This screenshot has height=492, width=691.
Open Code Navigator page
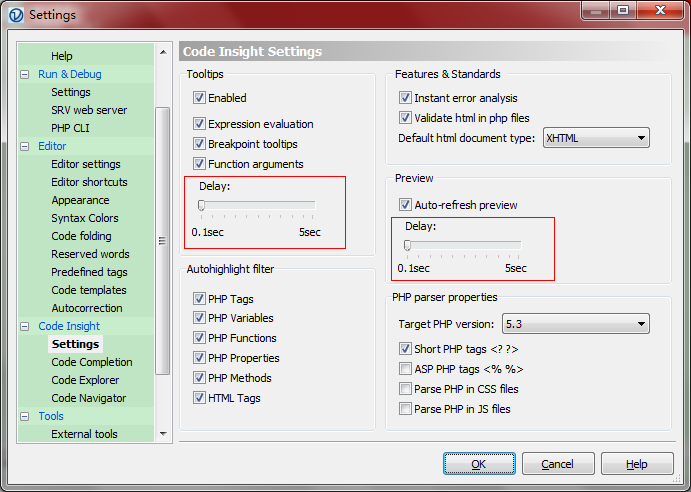(89, 398)
